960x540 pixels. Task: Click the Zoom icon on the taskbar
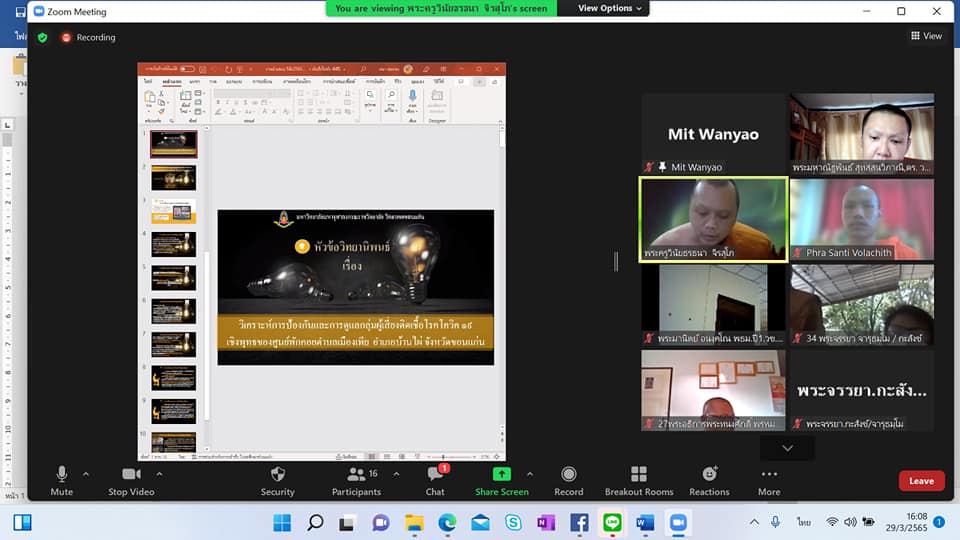coord(678,522)
